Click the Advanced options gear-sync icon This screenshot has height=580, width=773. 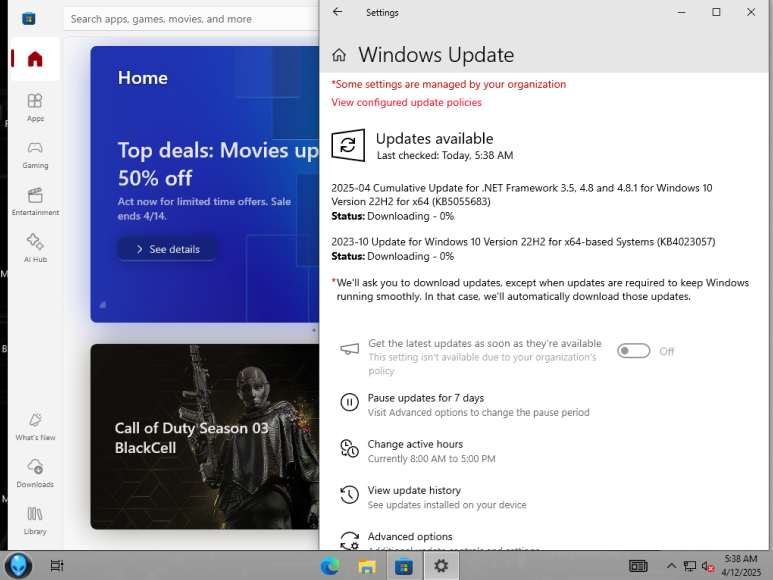tap(350, 541)
